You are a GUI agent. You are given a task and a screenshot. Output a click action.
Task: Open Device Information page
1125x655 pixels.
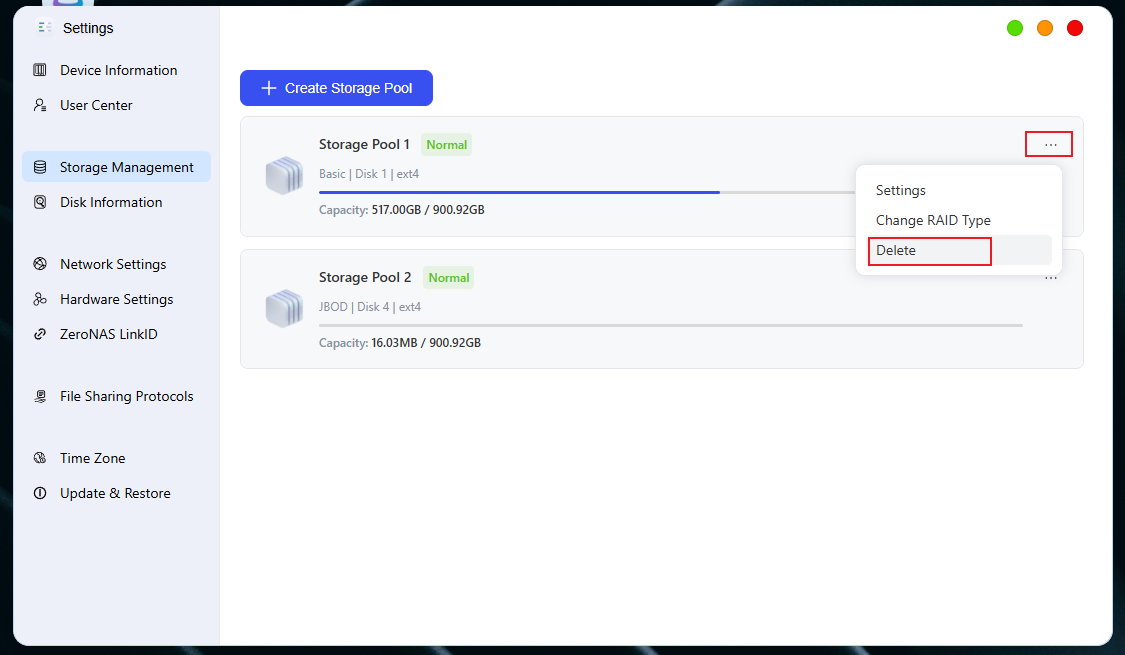(x=116, y=70)
